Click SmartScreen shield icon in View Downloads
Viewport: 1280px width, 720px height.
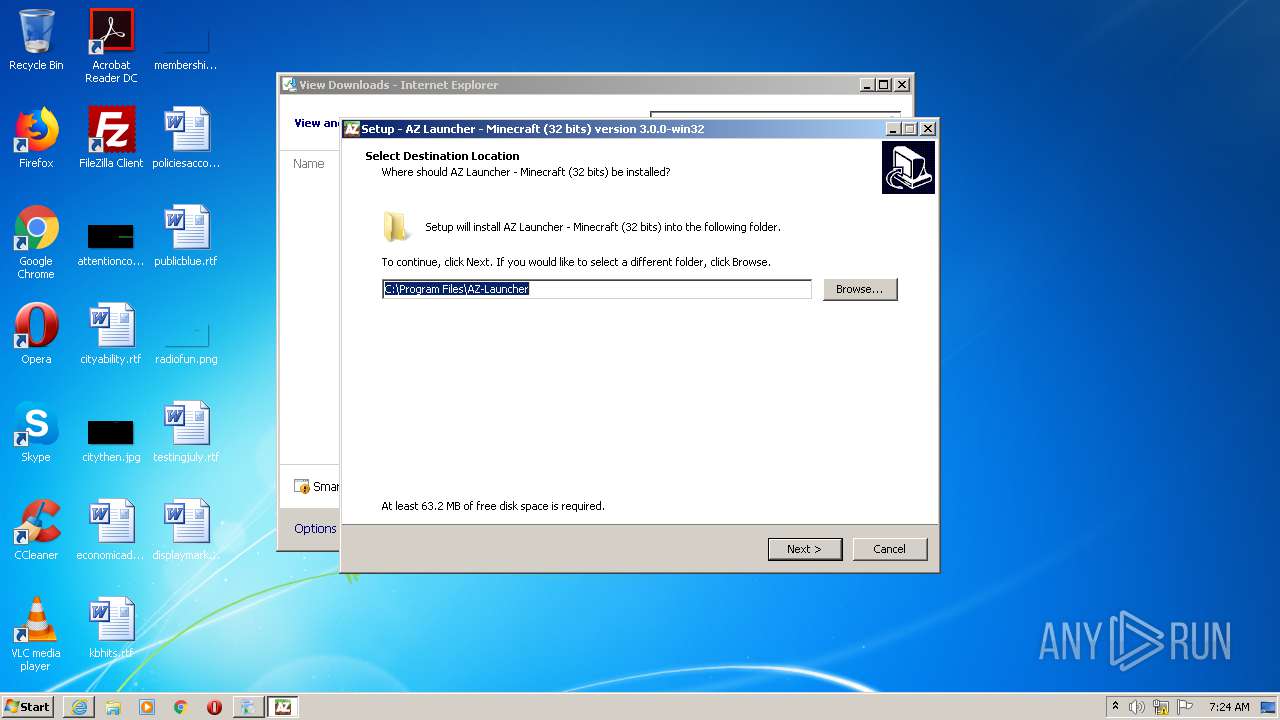pos(302,487)
